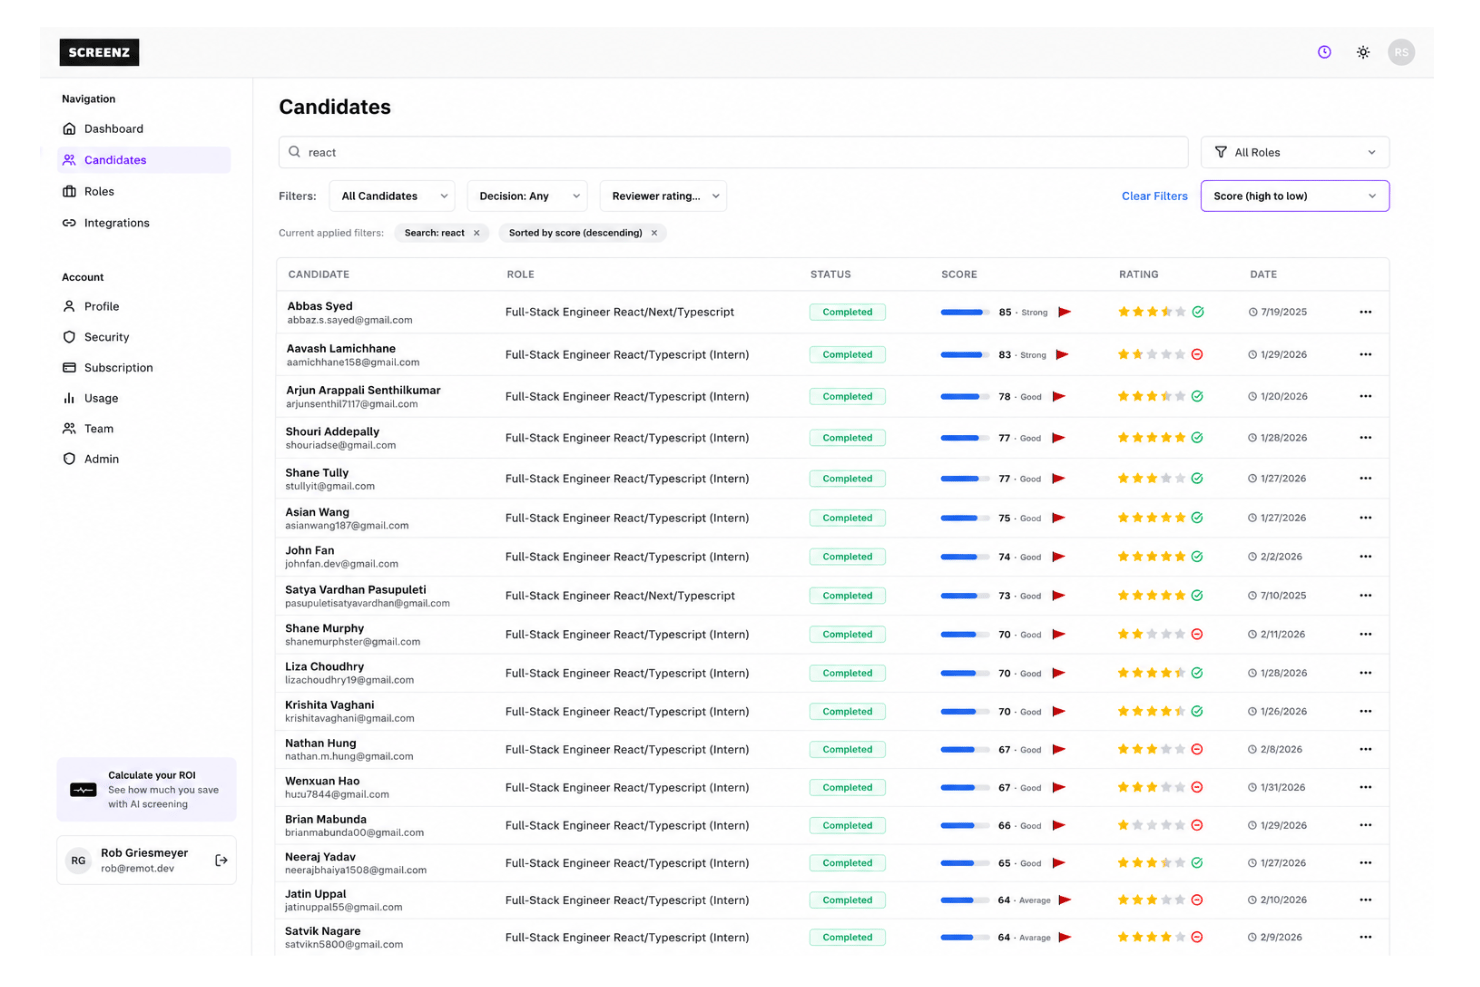
Task: Sort by the CANDIDATE column header
Action: (319, 274)
